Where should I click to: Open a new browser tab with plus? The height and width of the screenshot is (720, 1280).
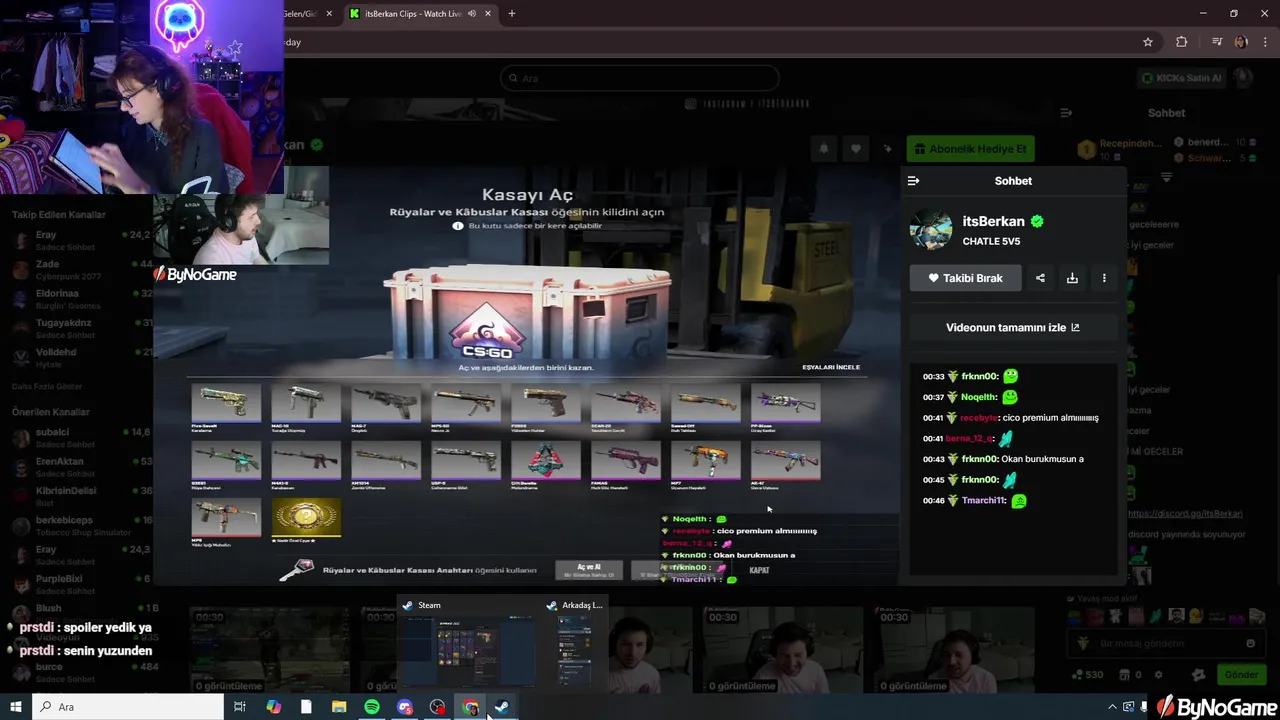click(512, 13)
